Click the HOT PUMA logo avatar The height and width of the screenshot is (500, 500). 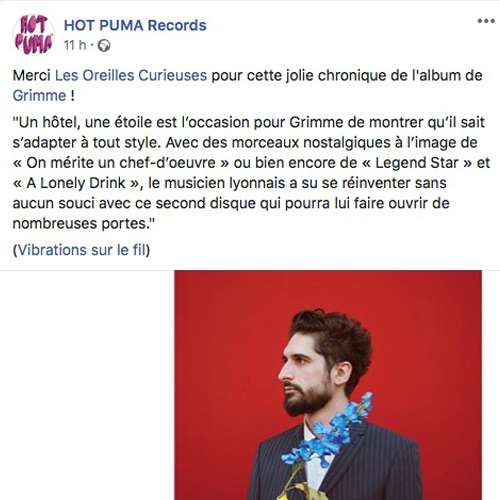tap(34, 34)
